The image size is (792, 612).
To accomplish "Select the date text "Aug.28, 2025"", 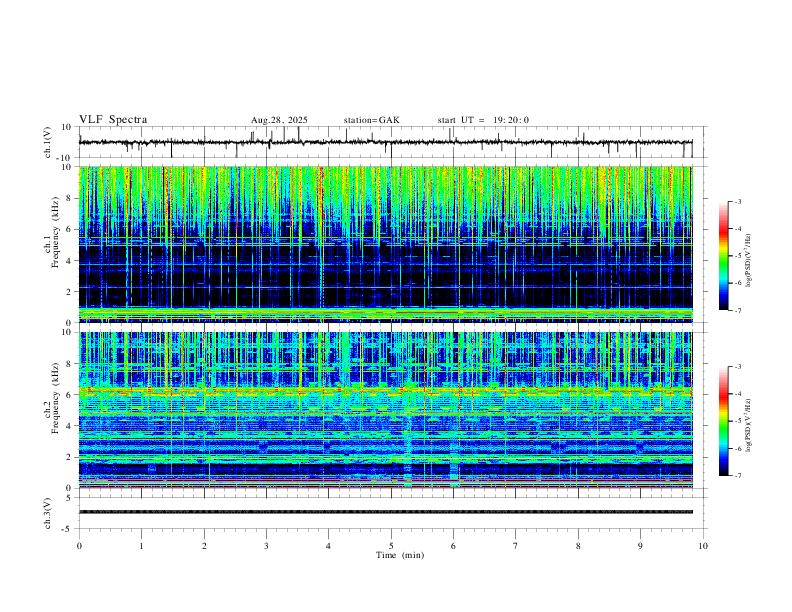I will tap(279, 120).
